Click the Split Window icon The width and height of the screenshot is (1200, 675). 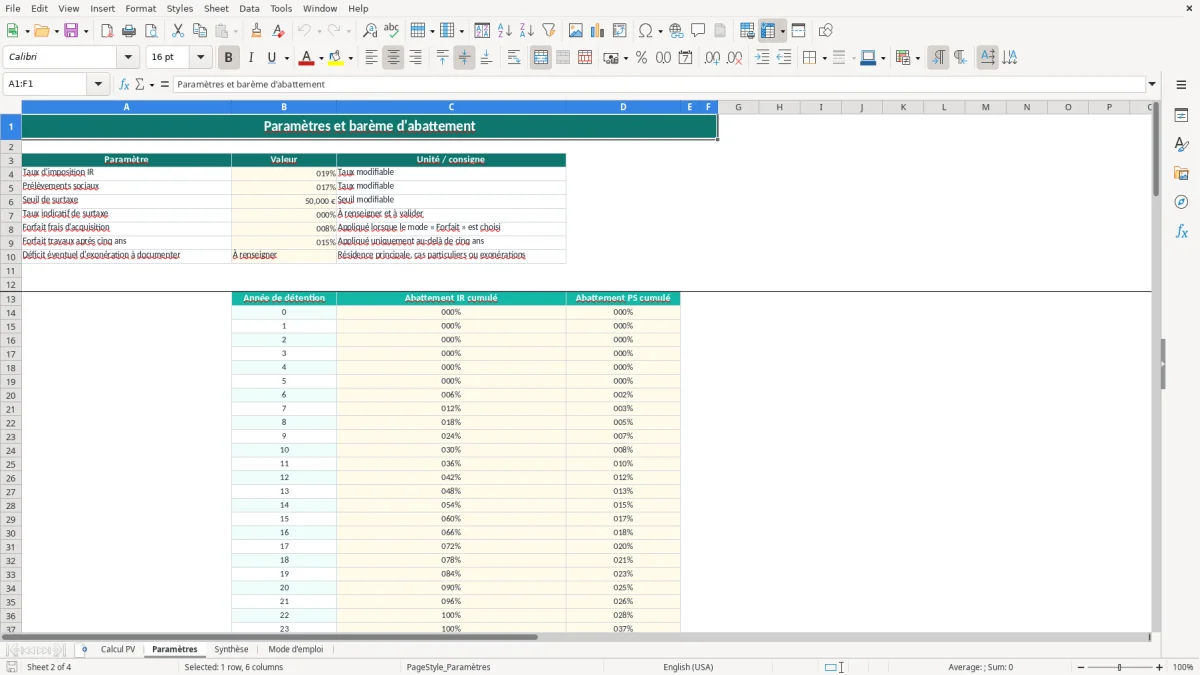click(799, 31)
